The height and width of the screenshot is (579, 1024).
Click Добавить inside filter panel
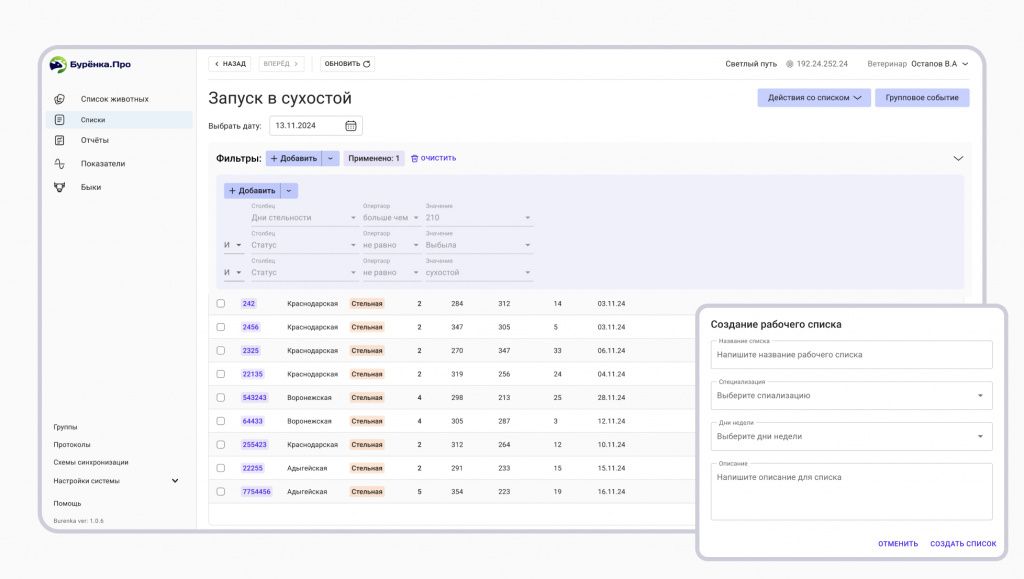(x=252, y=191)
